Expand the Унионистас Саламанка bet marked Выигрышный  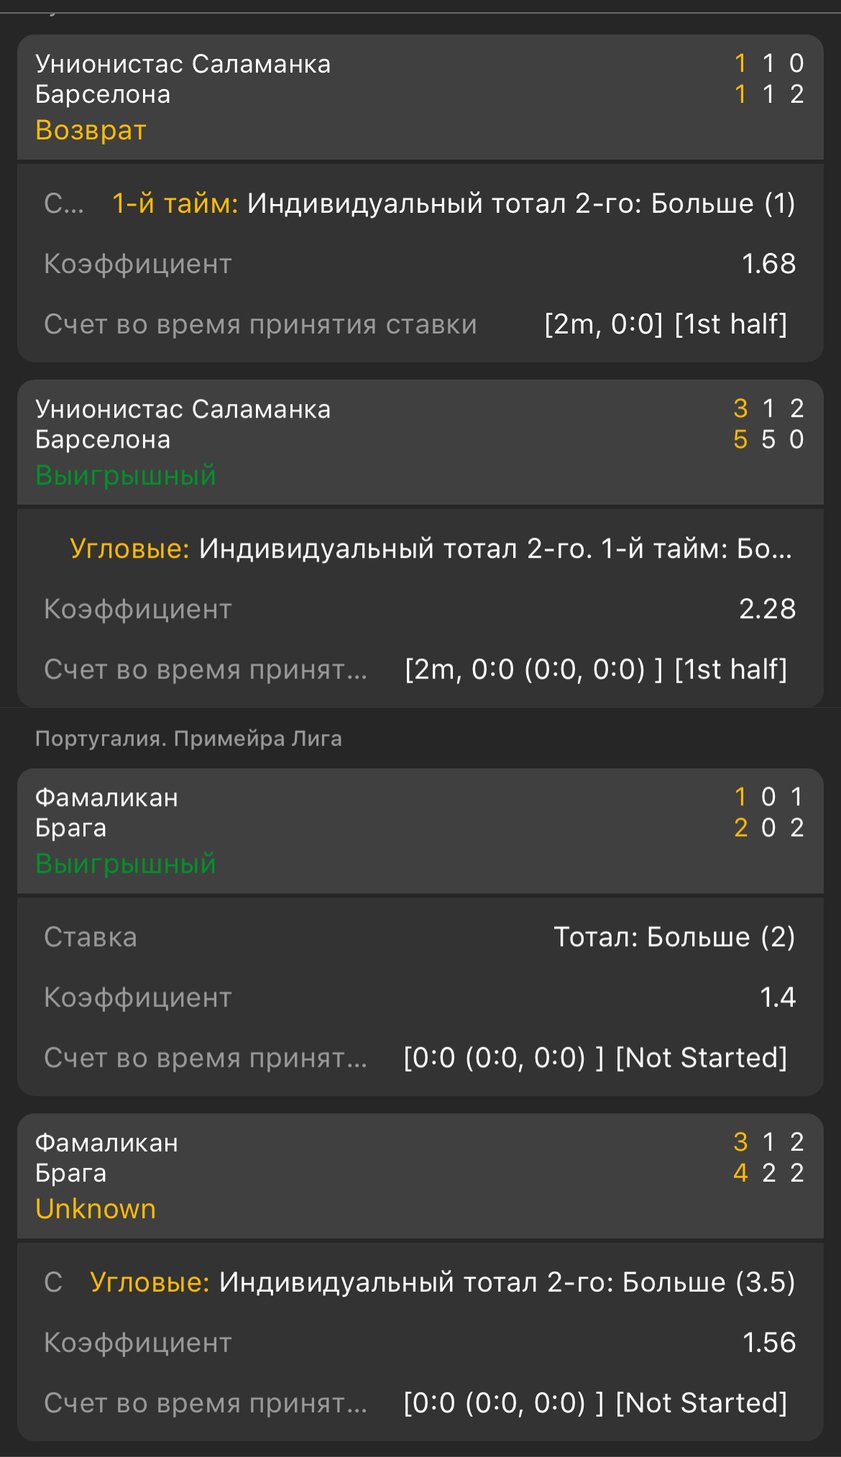(x=420, y=442)
